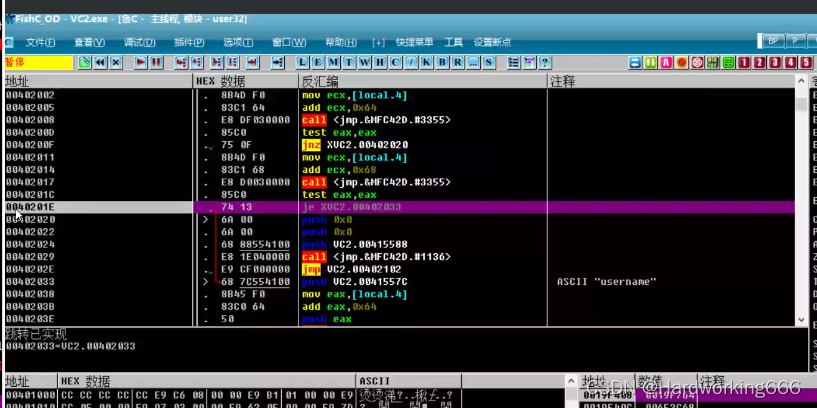Open Run trace with ellipsis button
The height and width of the screenshot is (408, 817).
pos(473,63)
